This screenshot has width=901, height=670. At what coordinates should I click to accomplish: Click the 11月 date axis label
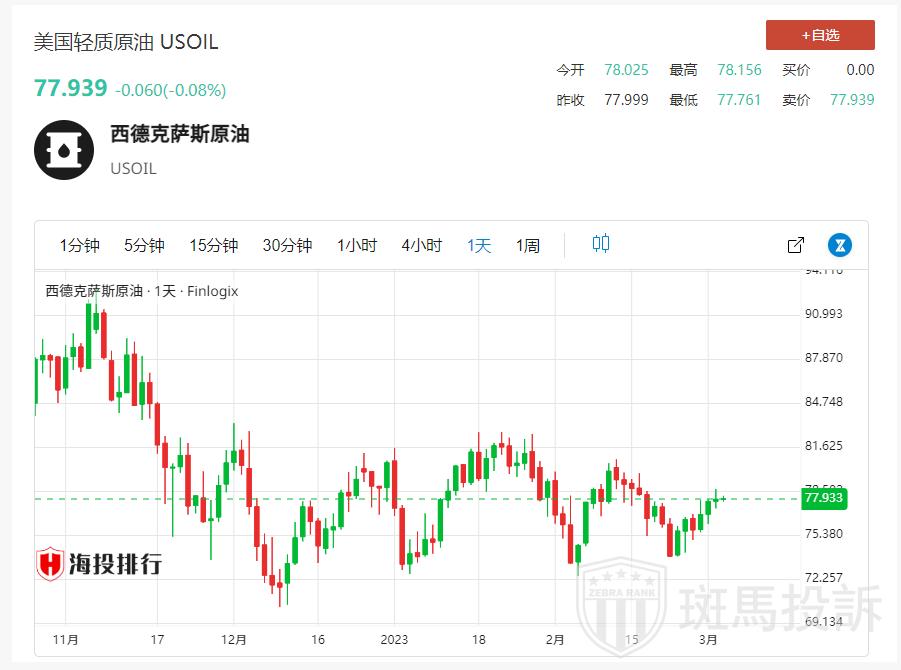click(x=66, y=640)
